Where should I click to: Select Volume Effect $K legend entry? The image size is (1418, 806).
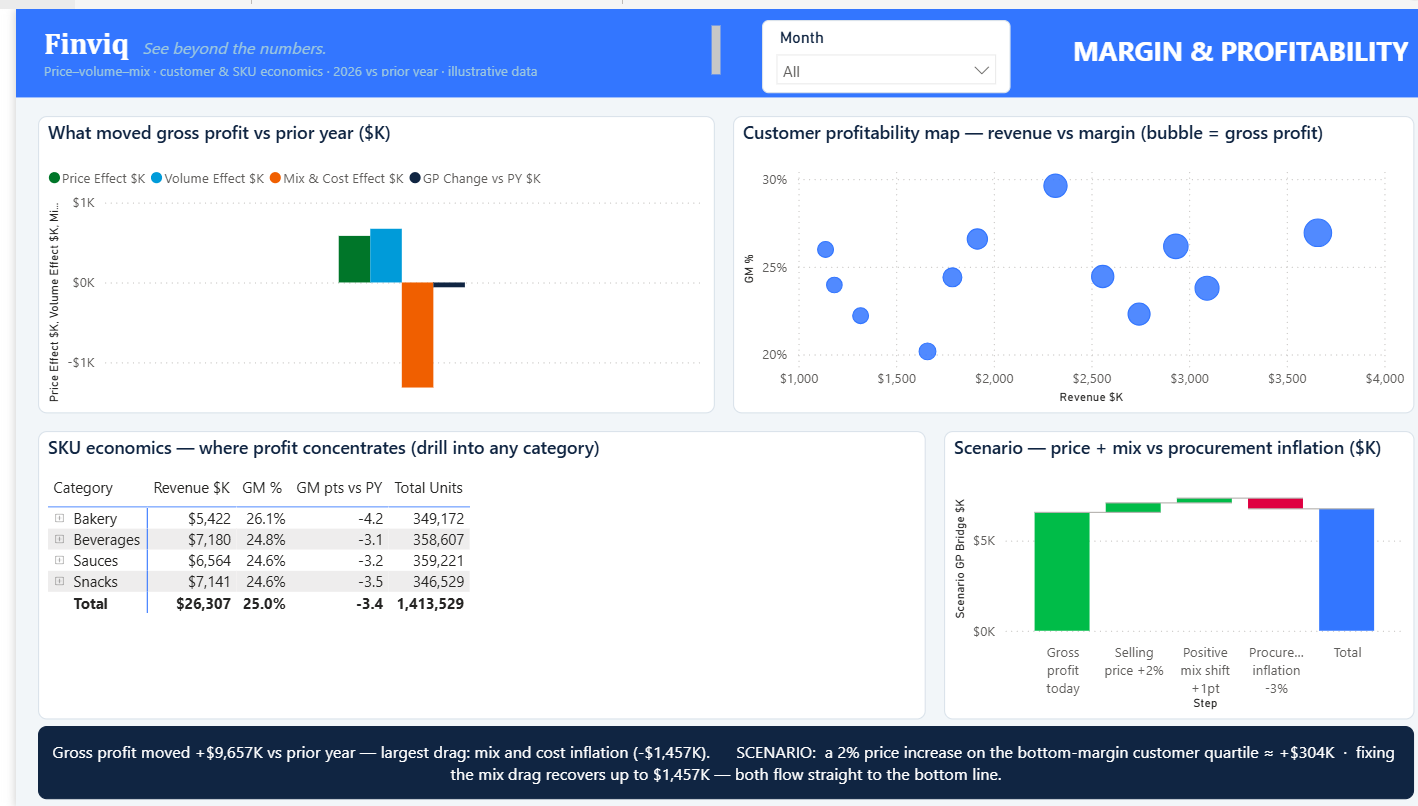(208, 178)
